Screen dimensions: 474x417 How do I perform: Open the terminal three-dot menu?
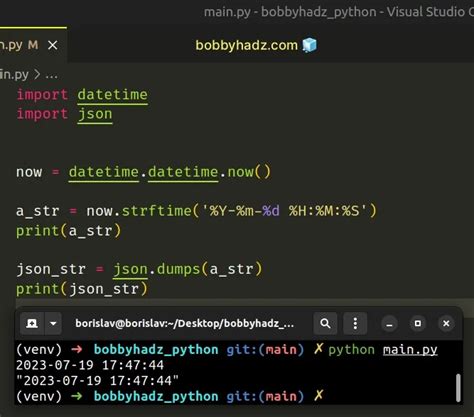pos(355,323)
